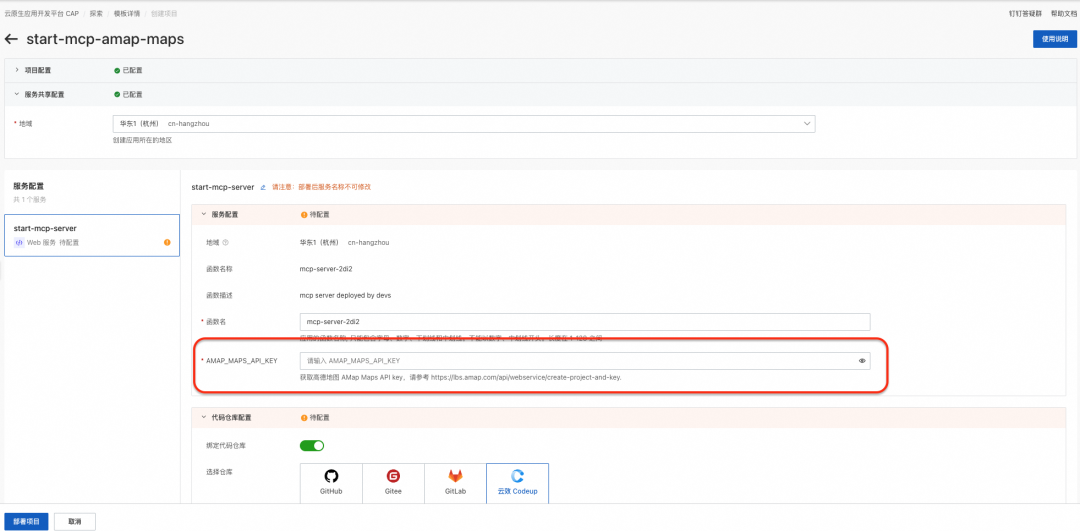Expand the 项目配置 section
This screenshot has width=1080, height=531.
(17, 70)
